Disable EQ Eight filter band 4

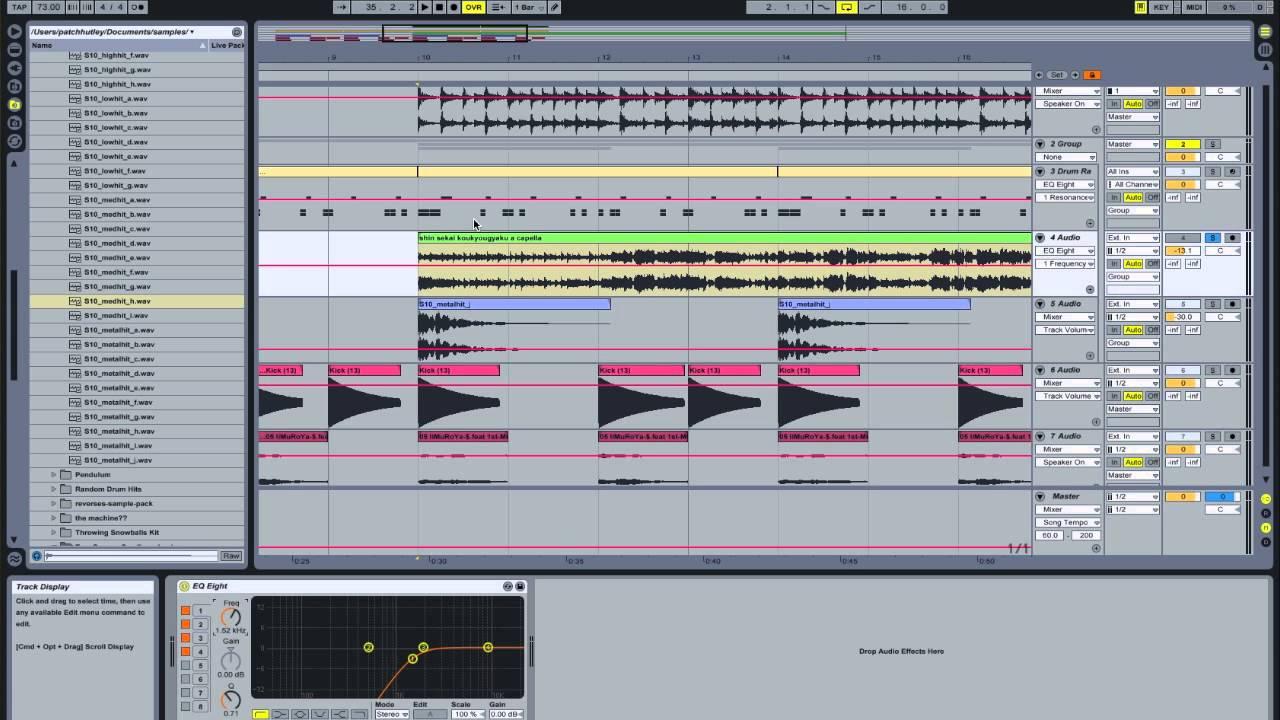point(185,652)
